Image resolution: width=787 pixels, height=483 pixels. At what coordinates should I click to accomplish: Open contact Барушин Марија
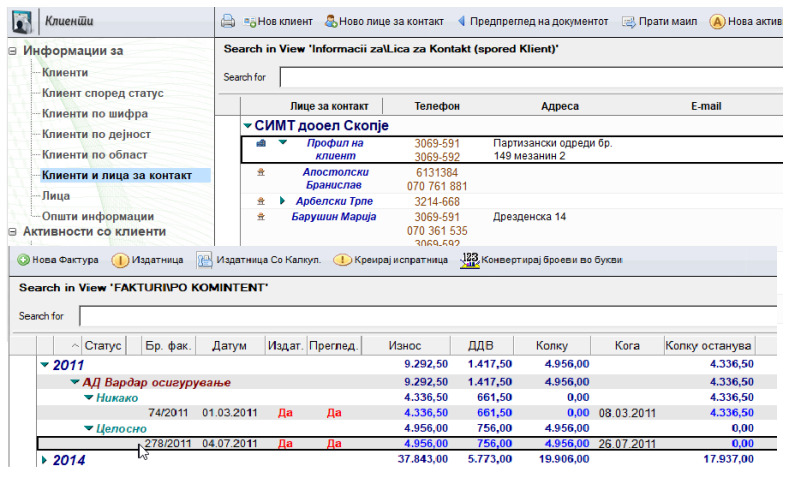(x=334, y=217)
